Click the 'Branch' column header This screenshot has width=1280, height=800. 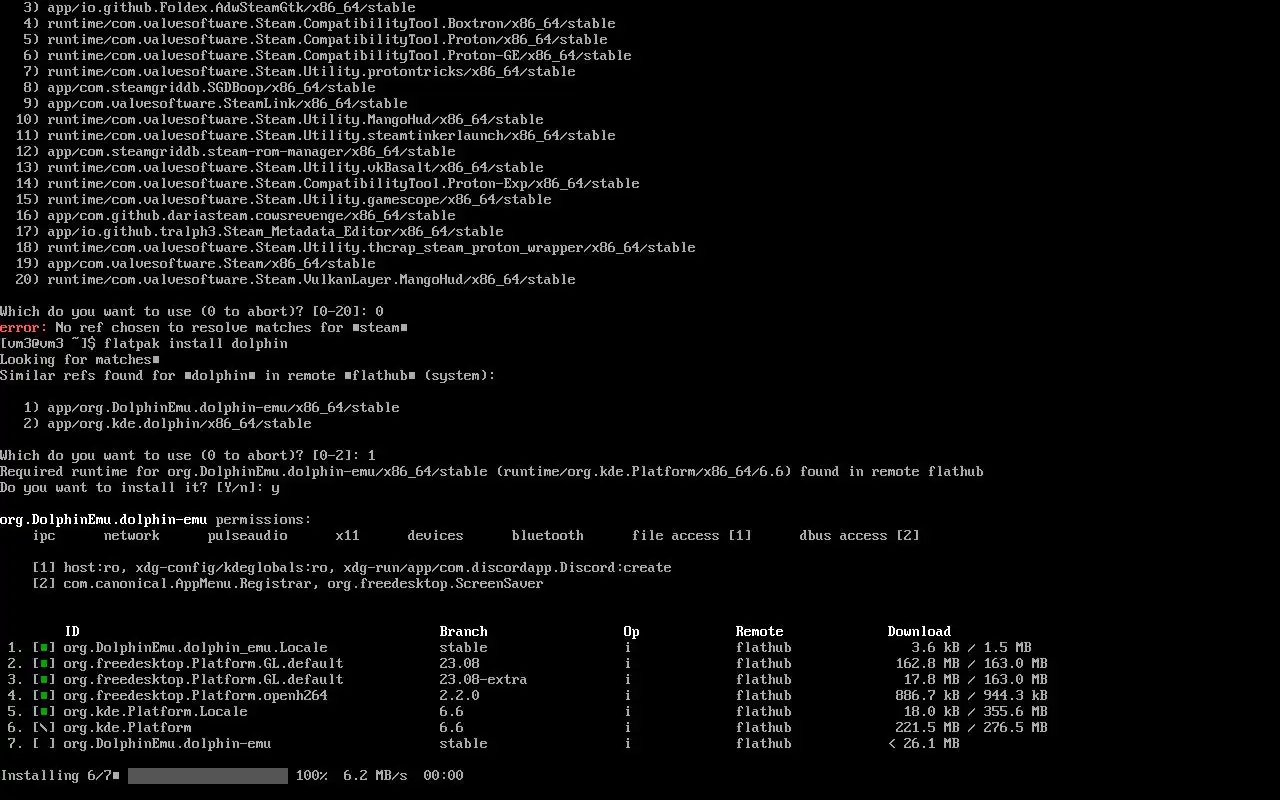[x=464, y=632]
